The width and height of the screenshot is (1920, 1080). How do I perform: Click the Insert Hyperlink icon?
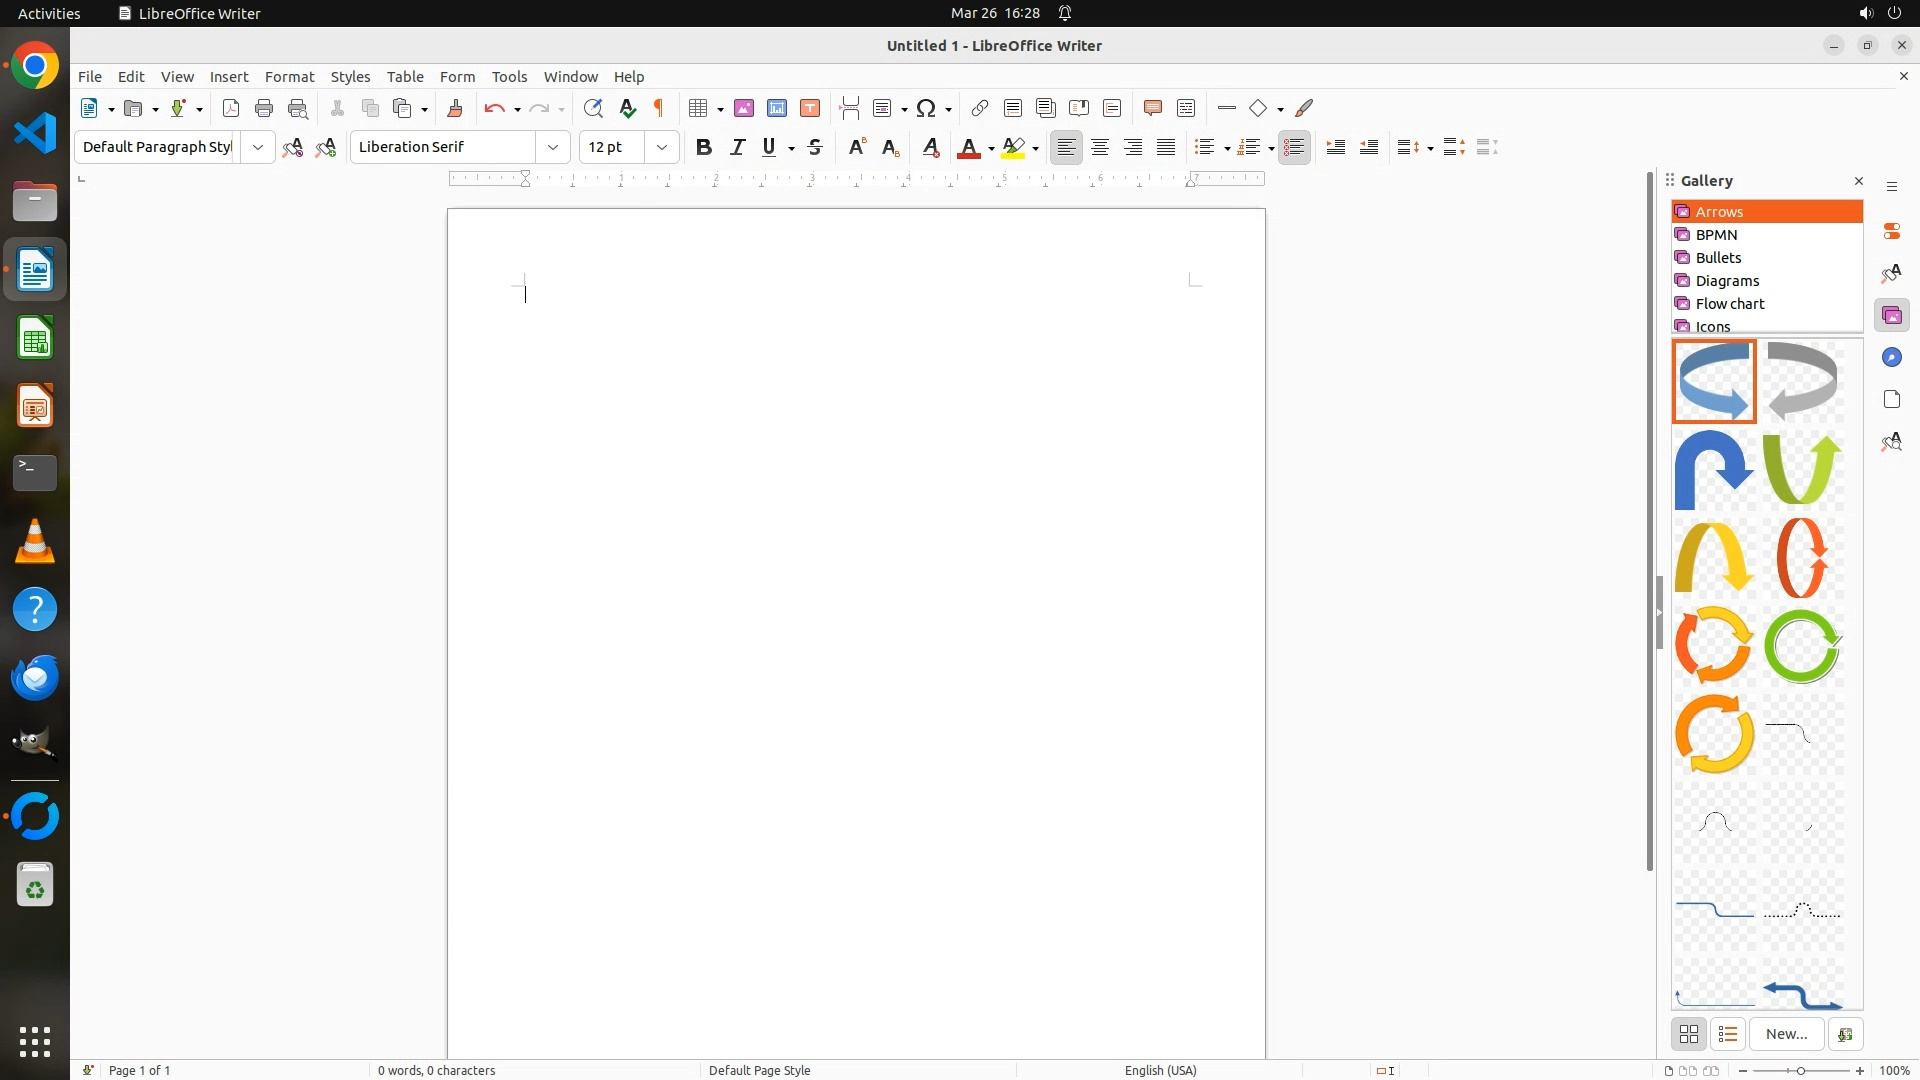980,109
